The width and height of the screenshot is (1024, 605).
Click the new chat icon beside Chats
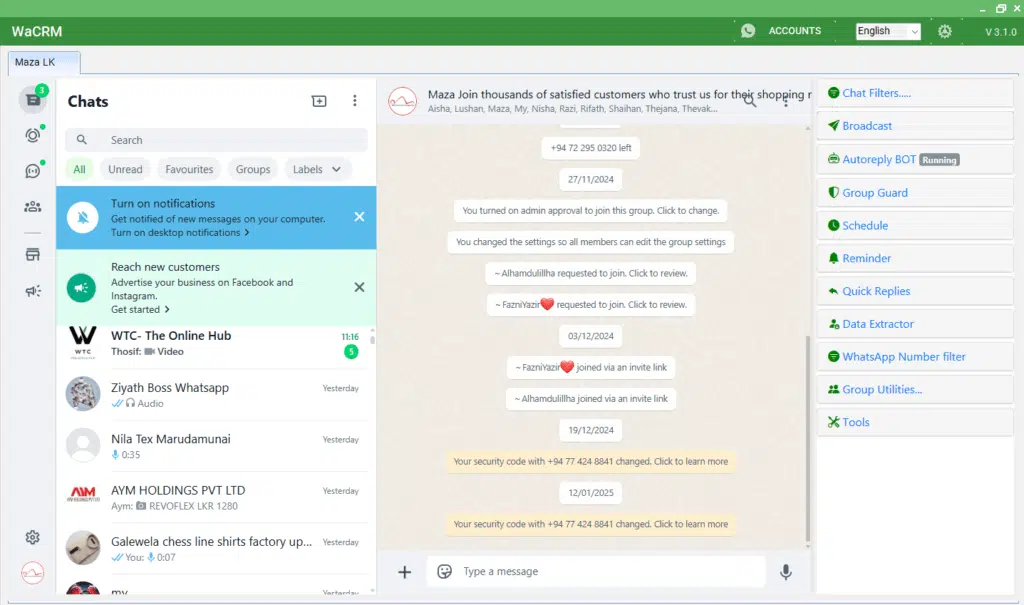point(319,101)
